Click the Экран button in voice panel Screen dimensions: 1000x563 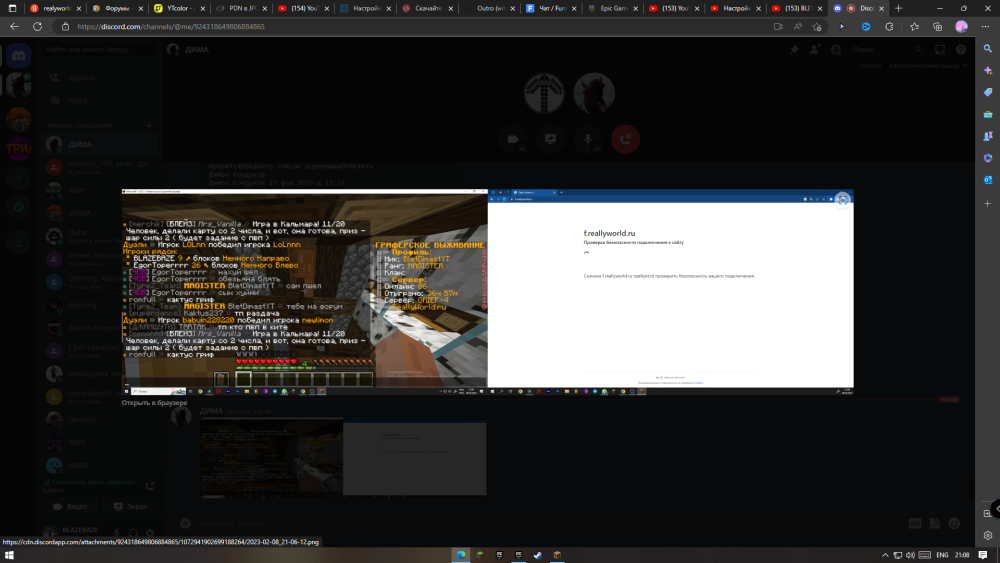[x=131, y=506]
